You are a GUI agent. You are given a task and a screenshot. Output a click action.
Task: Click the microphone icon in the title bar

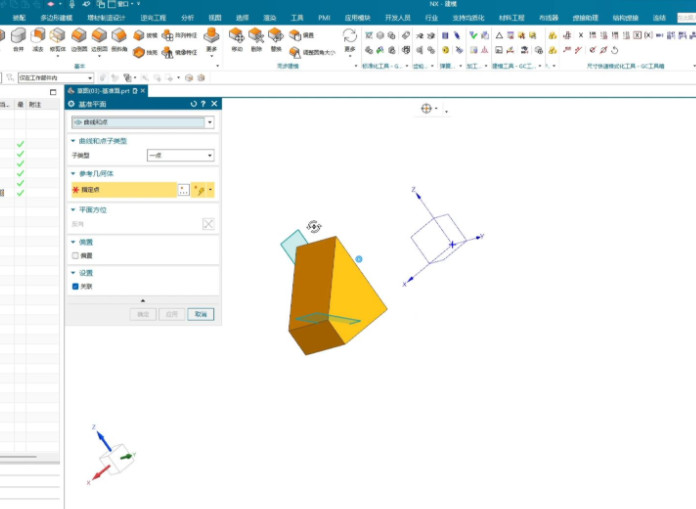pos(72,4)
